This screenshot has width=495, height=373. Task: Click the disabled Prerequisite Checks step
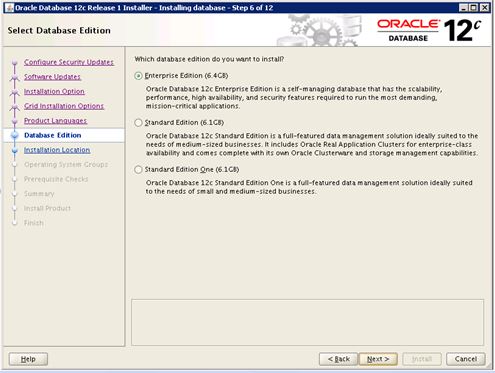(56, 179)
